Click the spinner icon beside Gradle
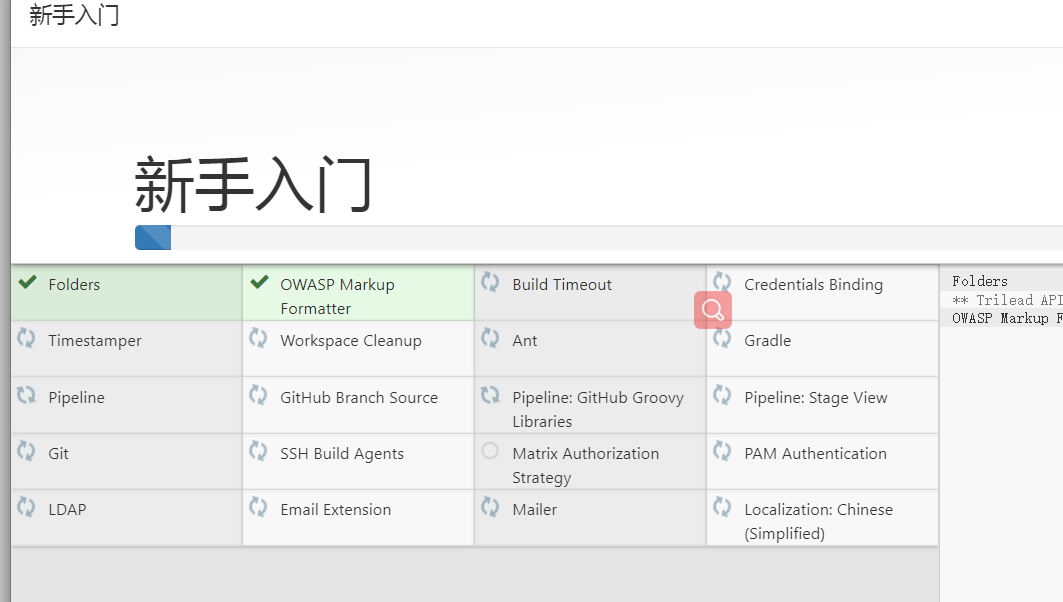 click(x=722, y=339)
